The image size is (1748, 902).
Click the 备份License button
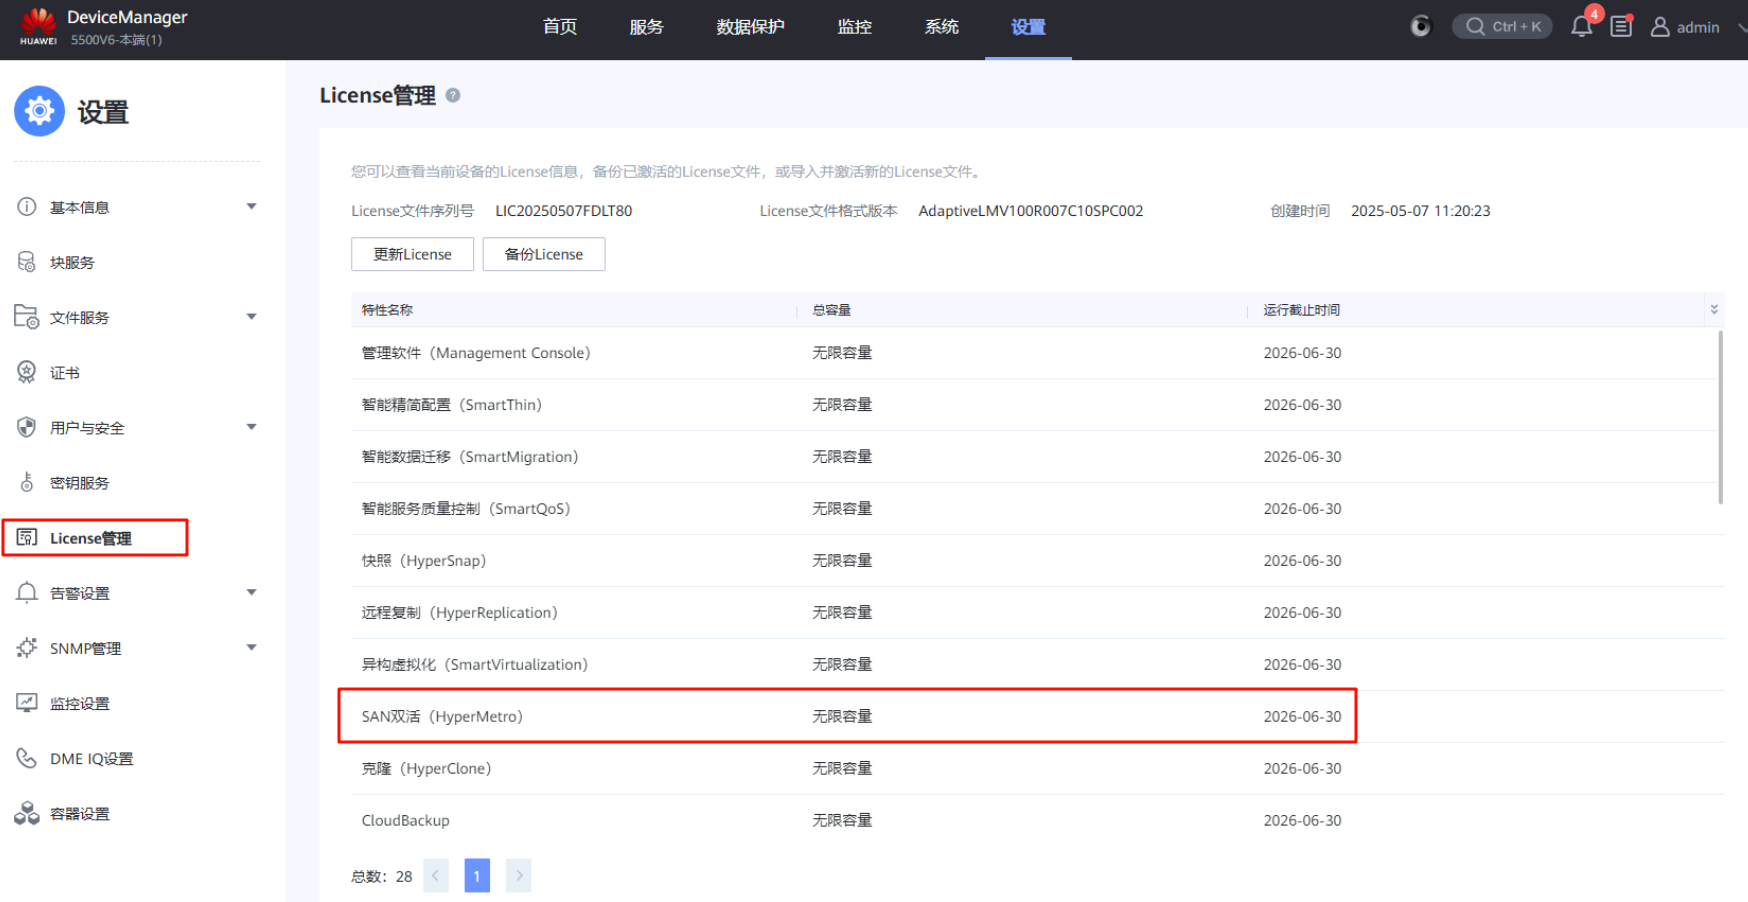543,254
